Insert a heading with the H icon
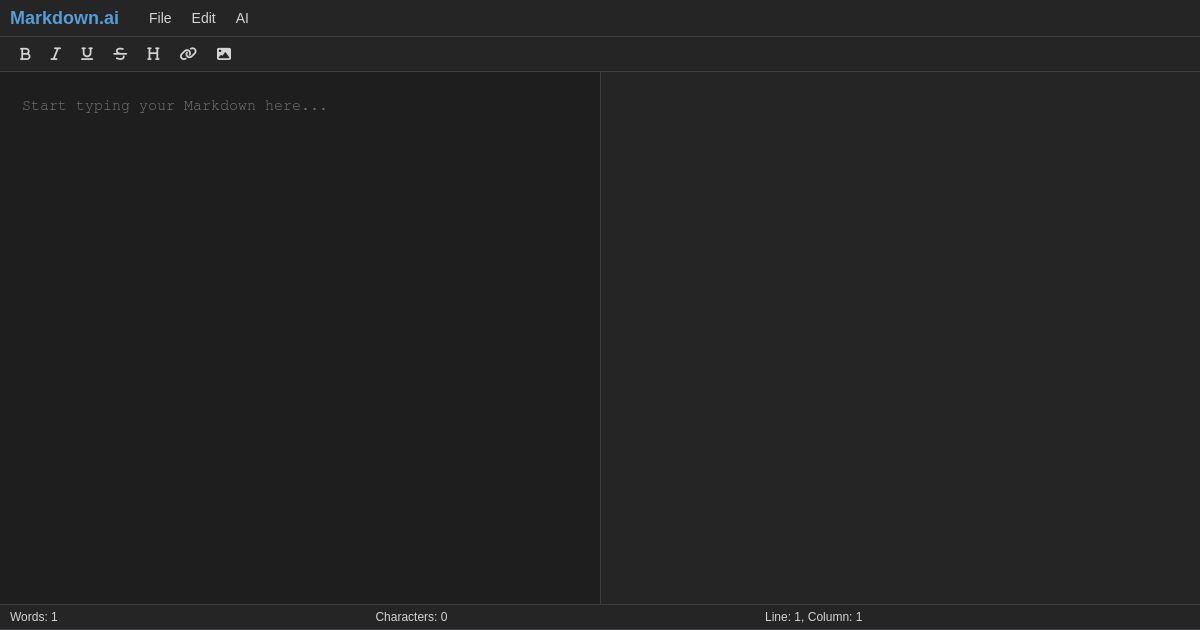1200x630 pixels. tap(153, 54)
